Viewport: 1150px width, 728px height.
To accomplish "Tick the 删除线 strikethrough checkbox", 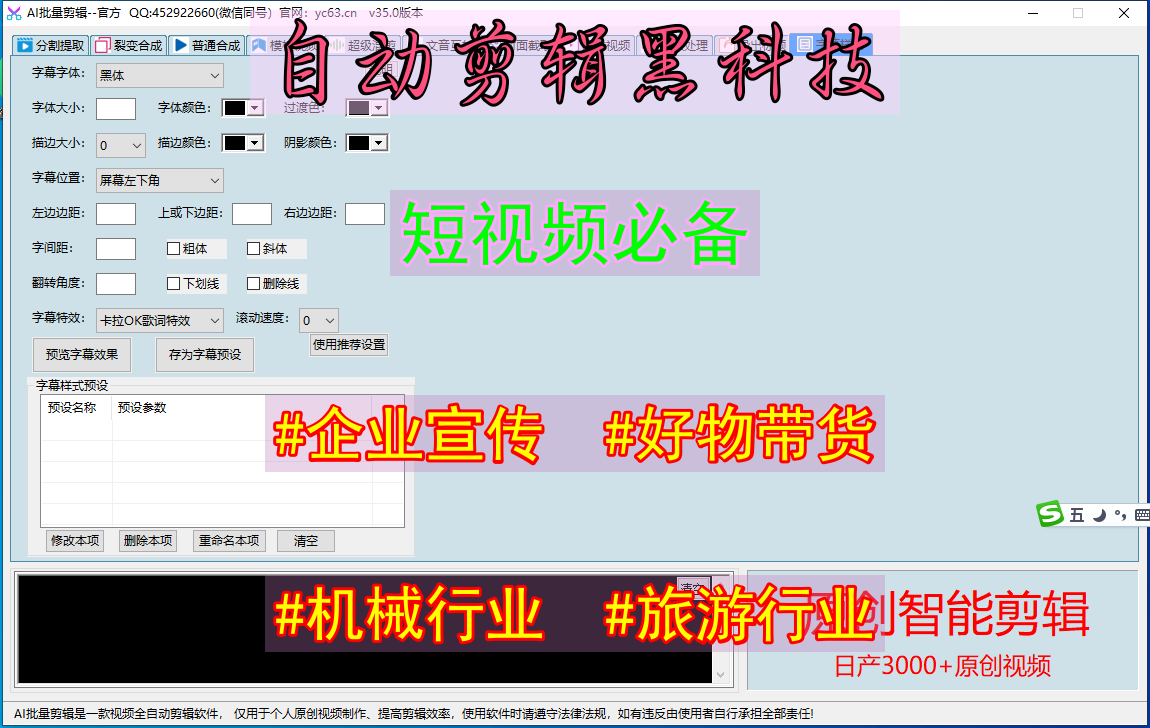I will point(254,283).
